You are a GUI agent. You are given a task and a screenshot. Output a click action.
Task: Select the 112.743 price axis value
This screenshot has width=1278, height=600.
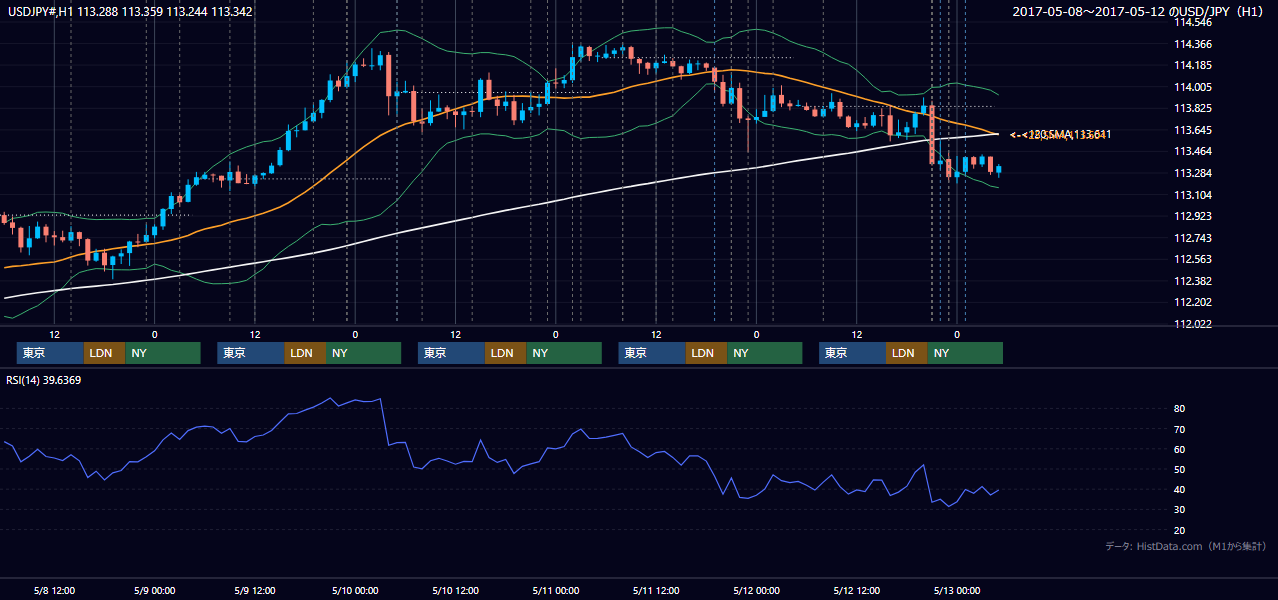1193,239
